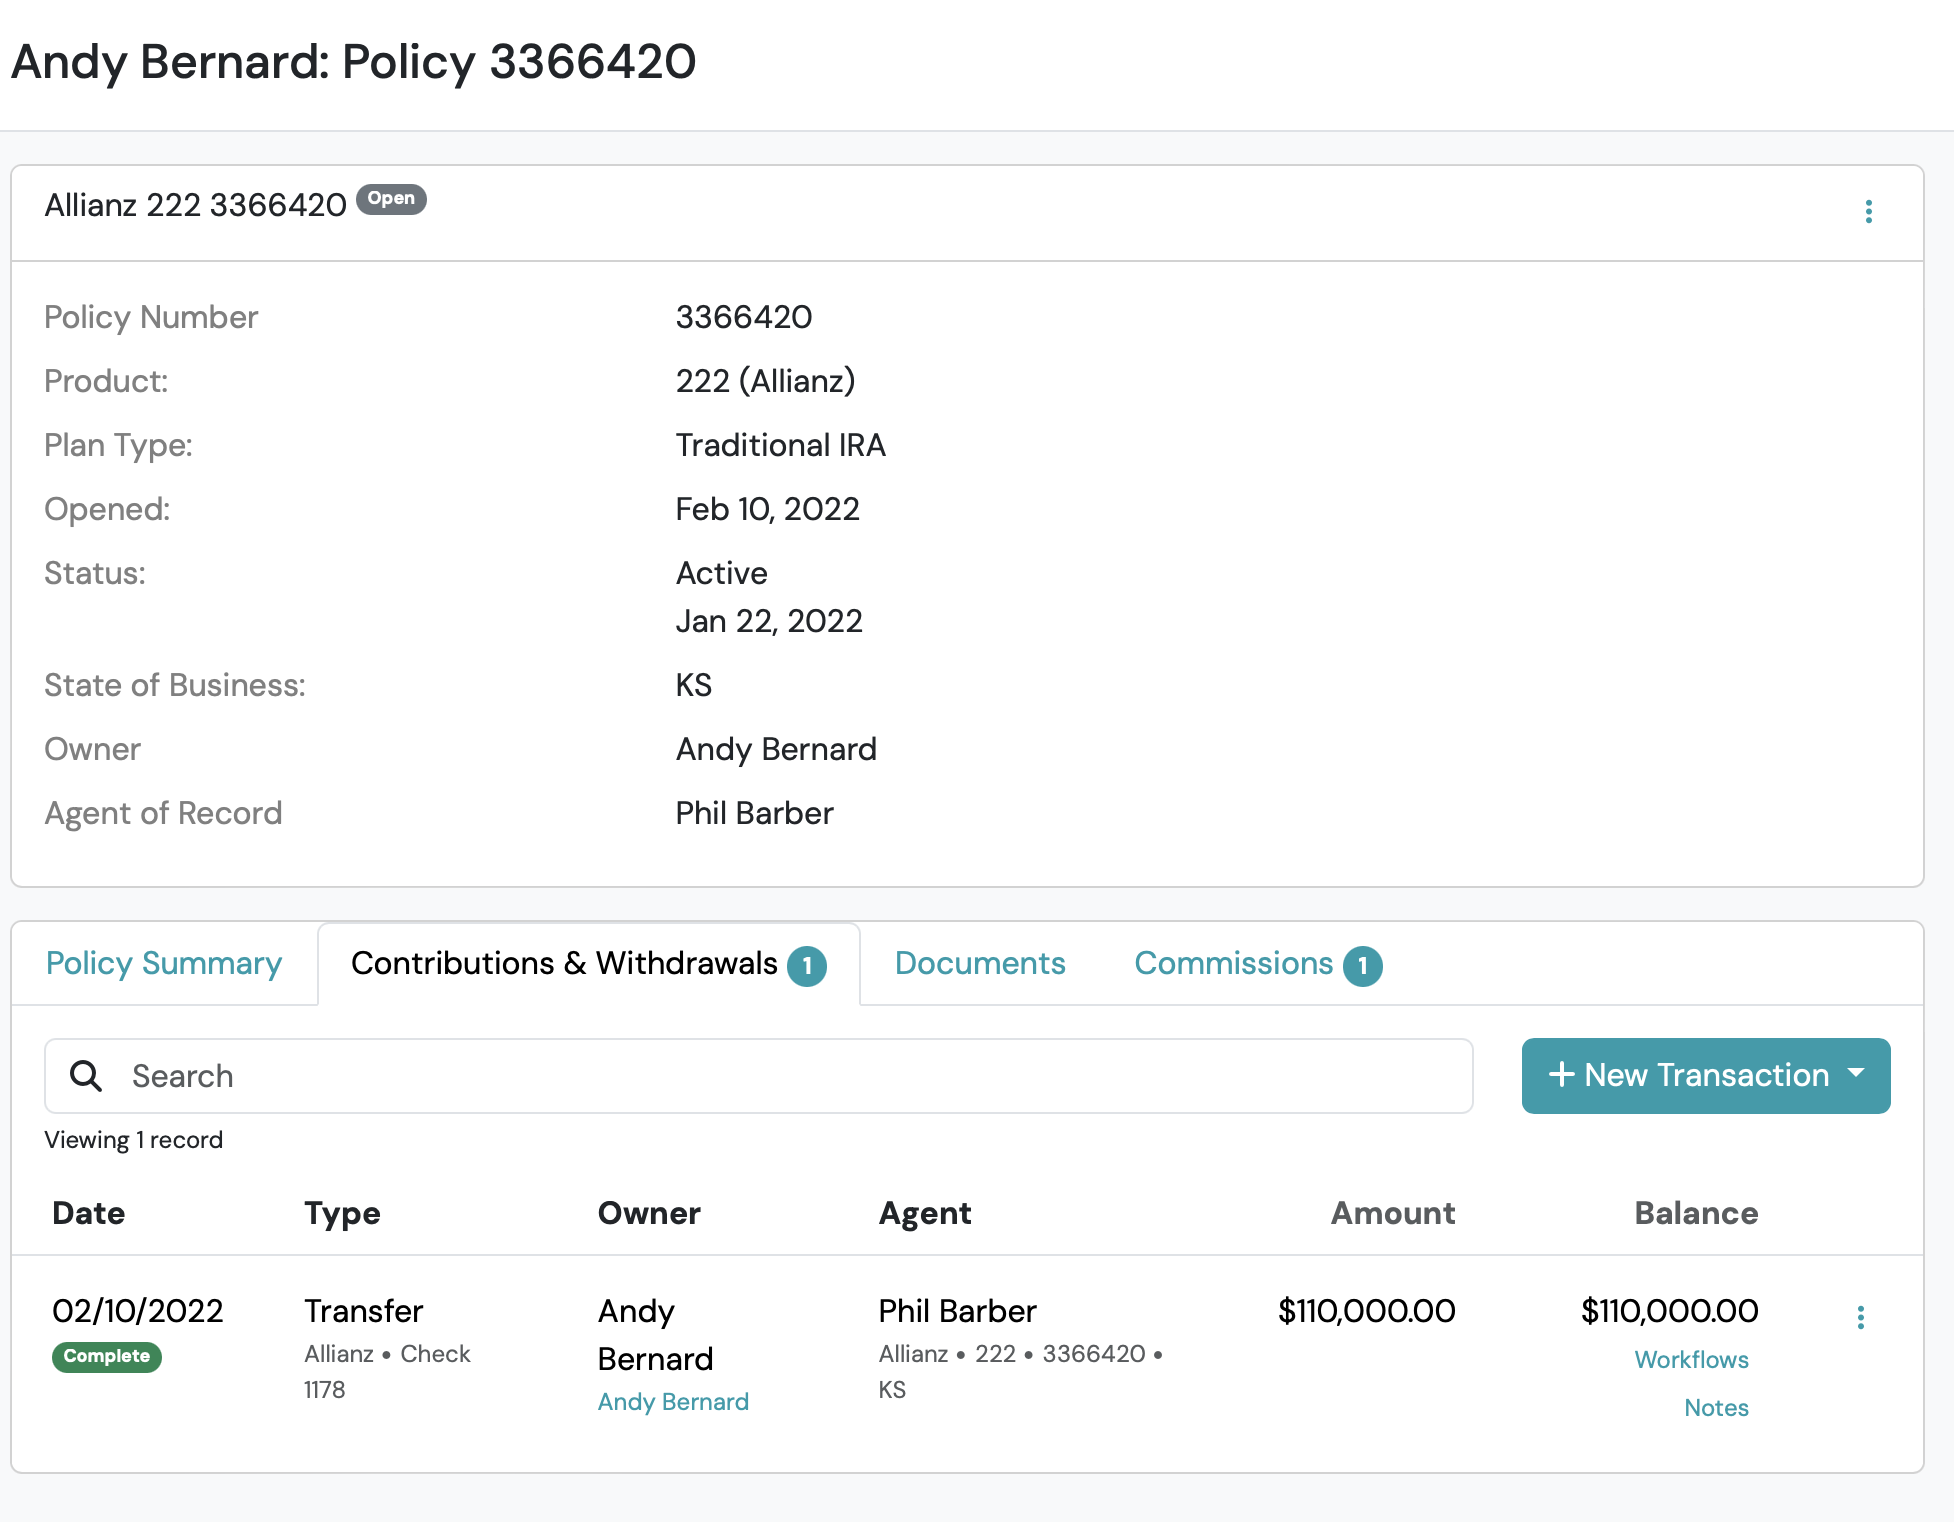Select the Contributions & Withdrawals tab
The height and width of the screenshot is (1522, 1954).
tap(589, 963)
